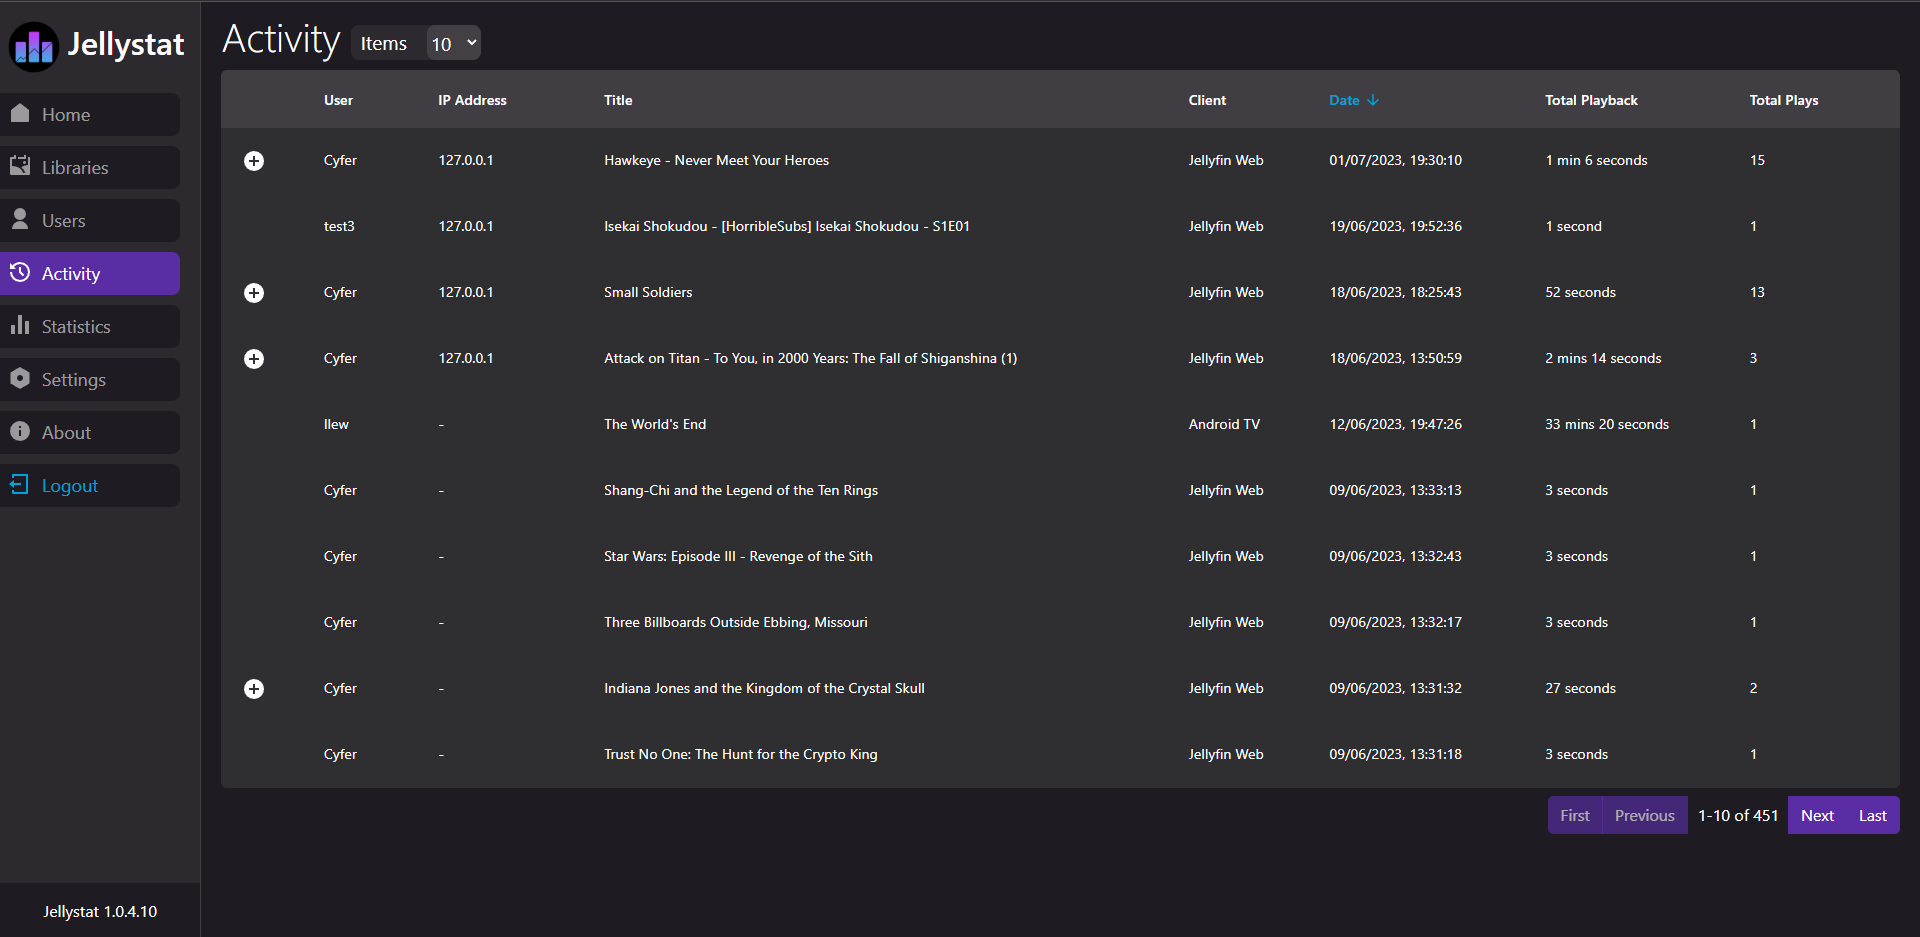The width and height of the screenshot is (1920, 937).
Task: Jump to the Last page
Action: click(x=1872, y=816)
